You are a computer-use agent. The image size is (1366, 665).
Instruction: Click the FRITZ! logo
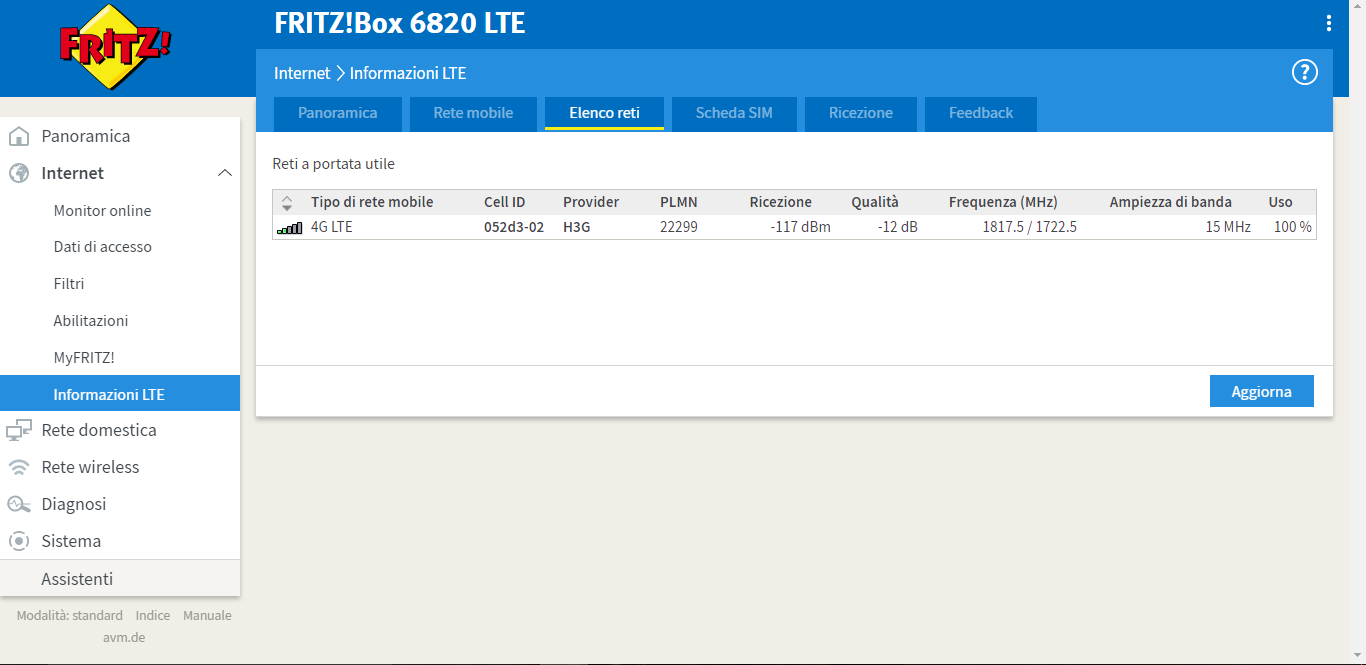(115, 47)
